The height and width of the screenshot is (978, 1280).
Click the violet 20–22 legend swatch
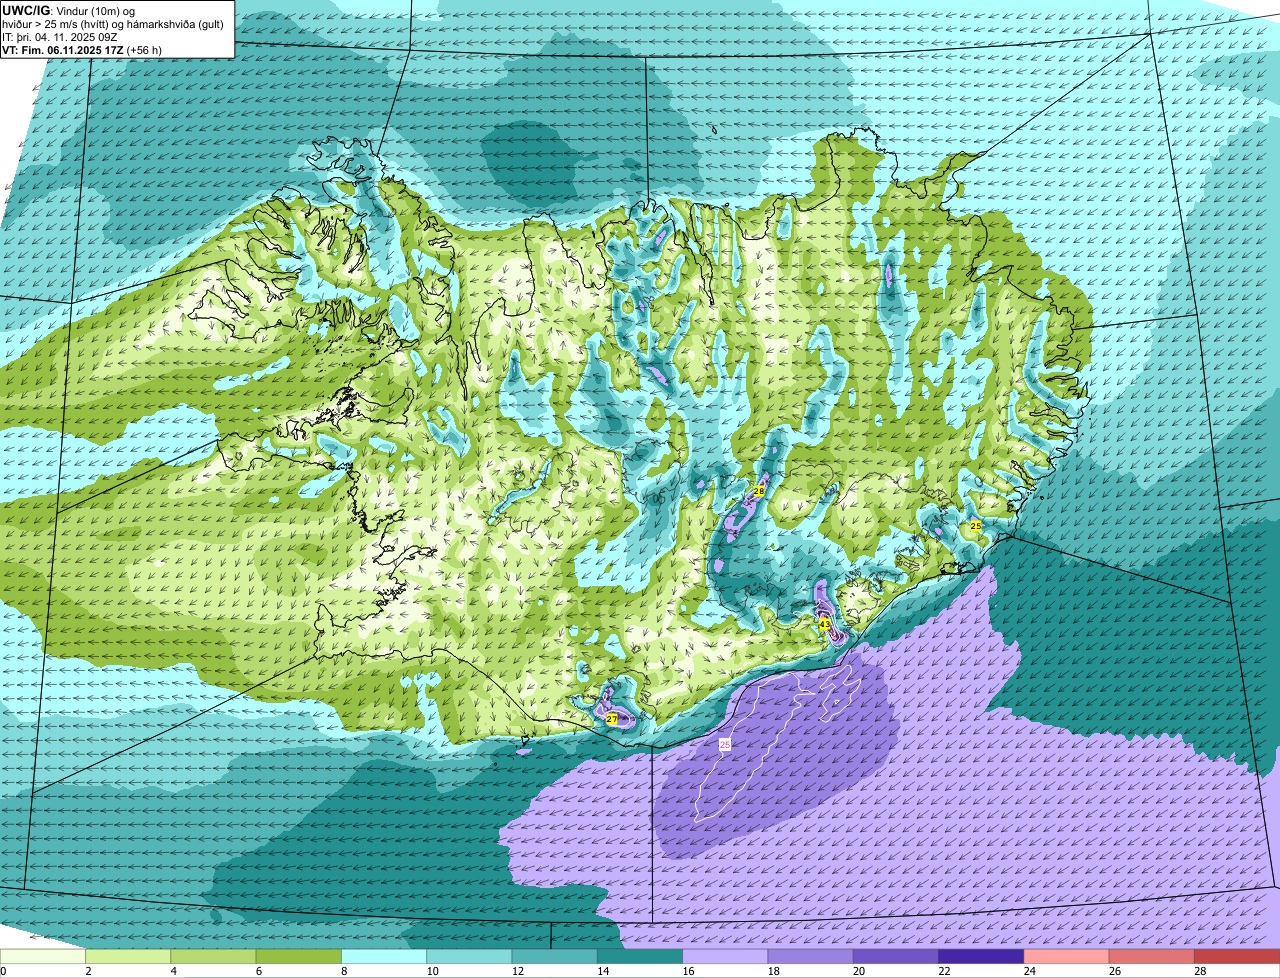click(x=896, y=957)
